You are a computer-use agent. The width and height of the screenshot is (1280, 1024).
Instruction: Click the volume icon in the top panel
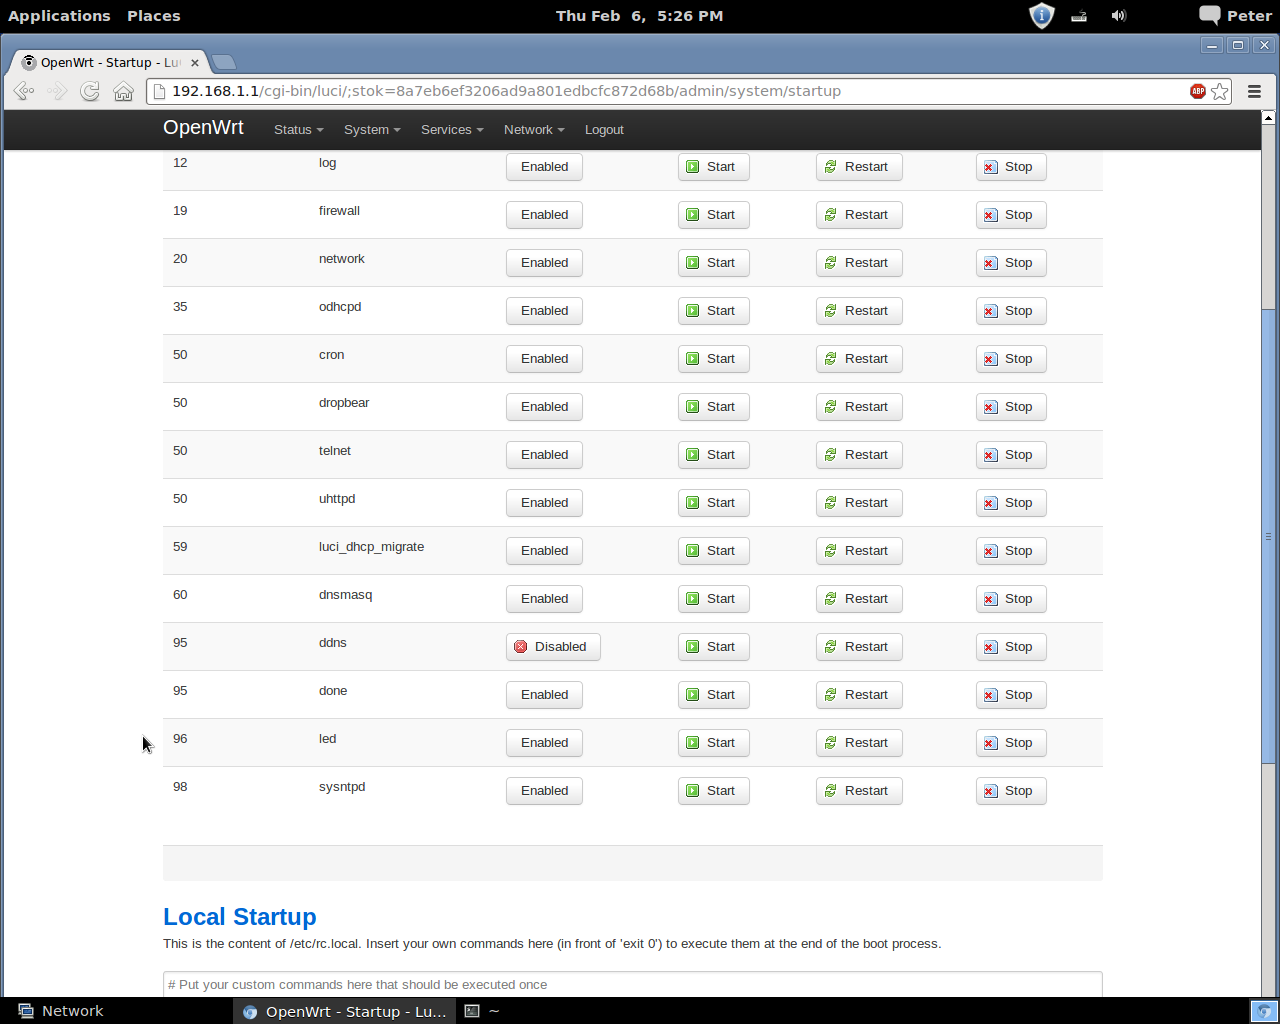click(x=1118, y=16)
